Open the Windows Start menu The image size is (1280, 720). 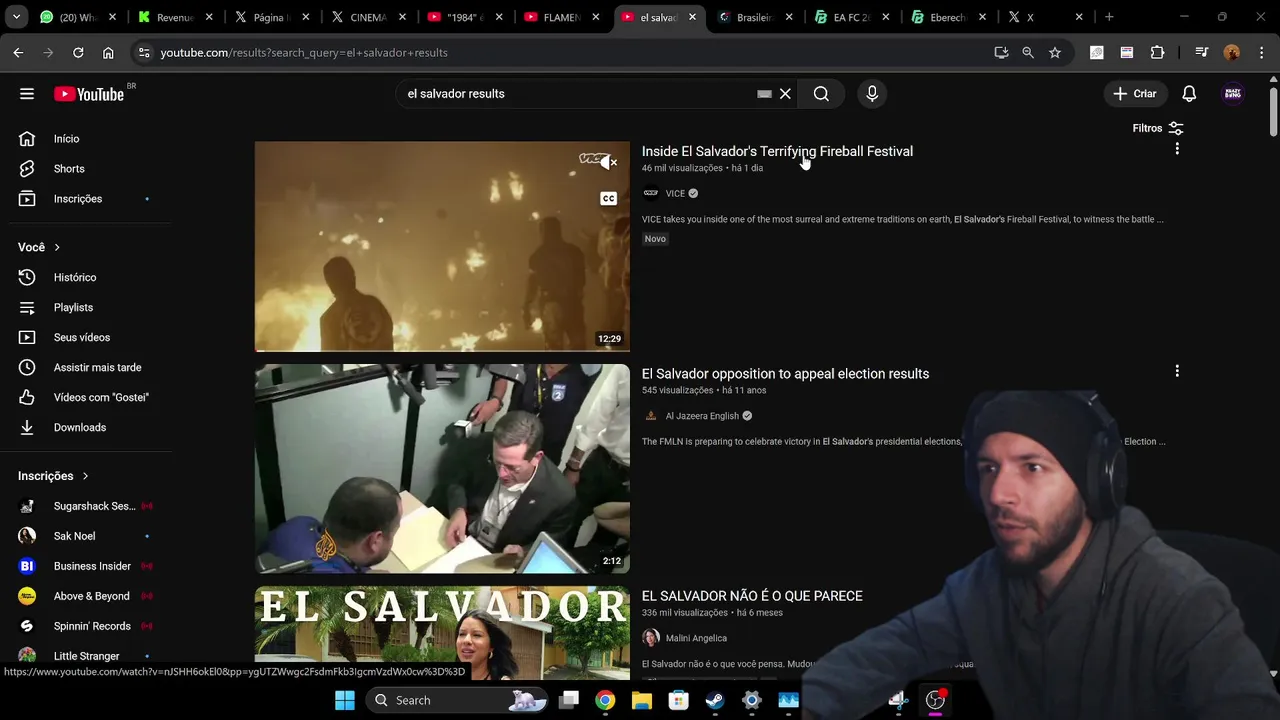345,700
